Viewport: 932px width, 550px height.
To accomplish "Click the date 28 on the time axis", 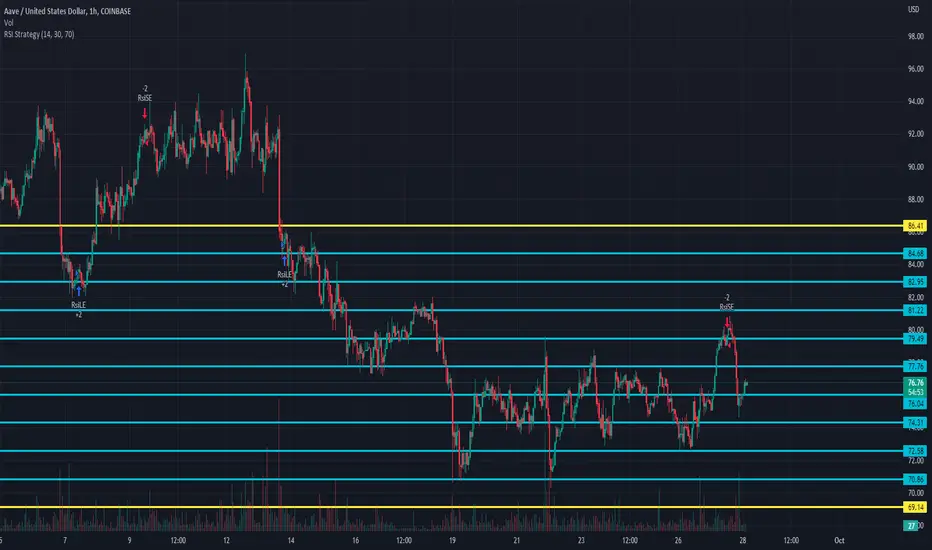I will [x=742, y=540].
